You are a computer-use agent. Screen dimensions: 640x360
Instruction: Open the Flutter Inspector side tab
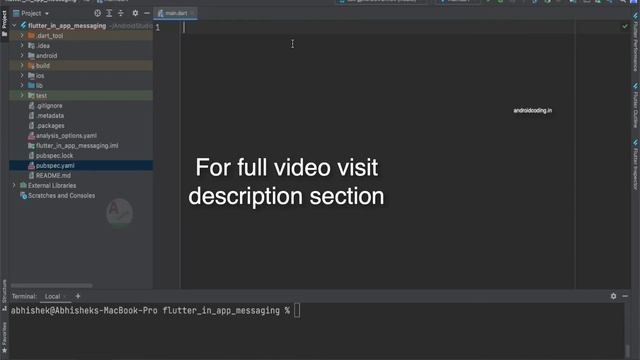pyautogui.click(x=636, y=165)
